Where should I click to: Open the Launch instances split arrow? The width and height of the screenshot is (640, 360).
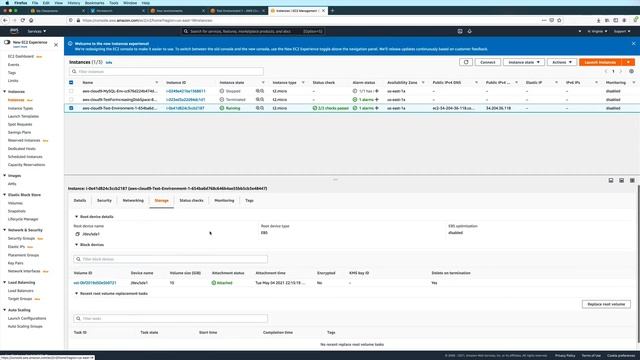click(628, 62)
